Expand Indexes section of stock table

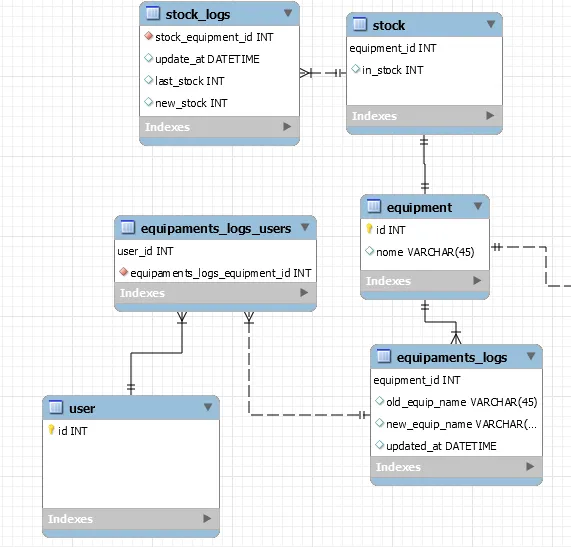coord(490,115)
